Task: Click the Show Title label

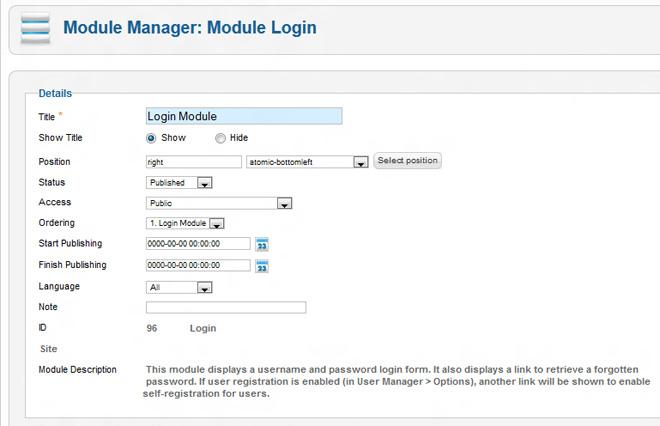Action: (60, 138)
